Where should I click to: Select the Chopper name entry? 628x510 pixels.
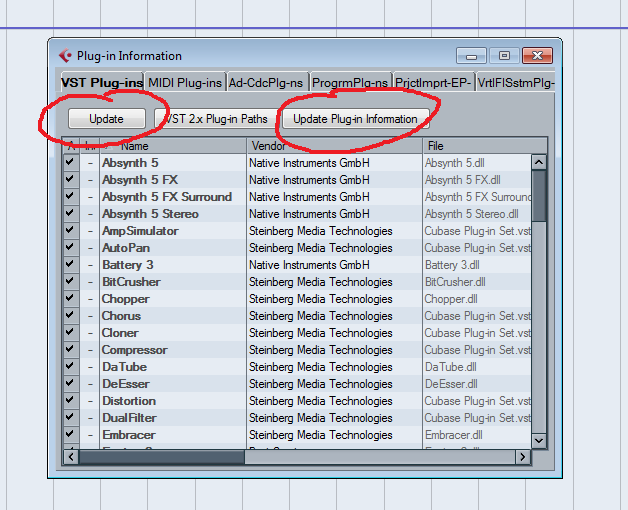(126, 299)
